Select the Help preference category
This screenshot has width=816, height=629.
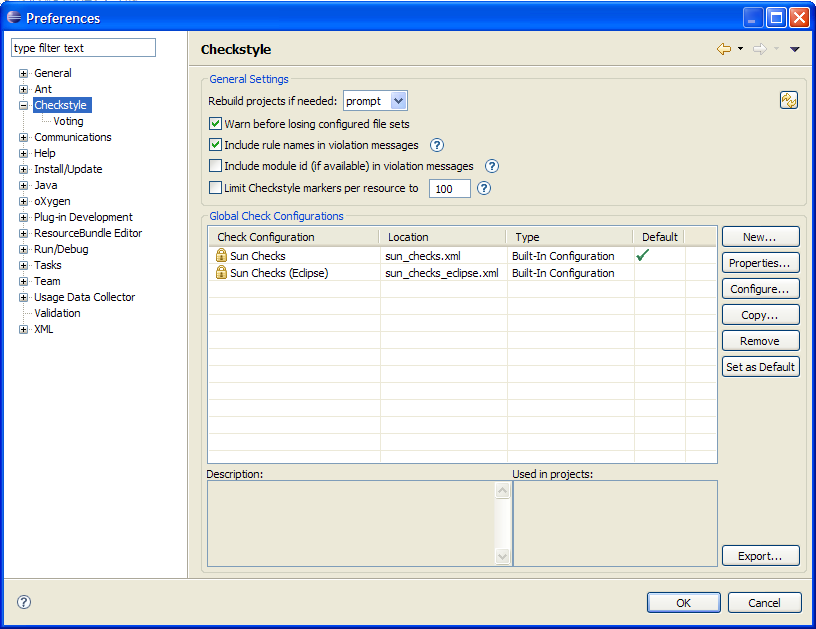tap(45, 153)
